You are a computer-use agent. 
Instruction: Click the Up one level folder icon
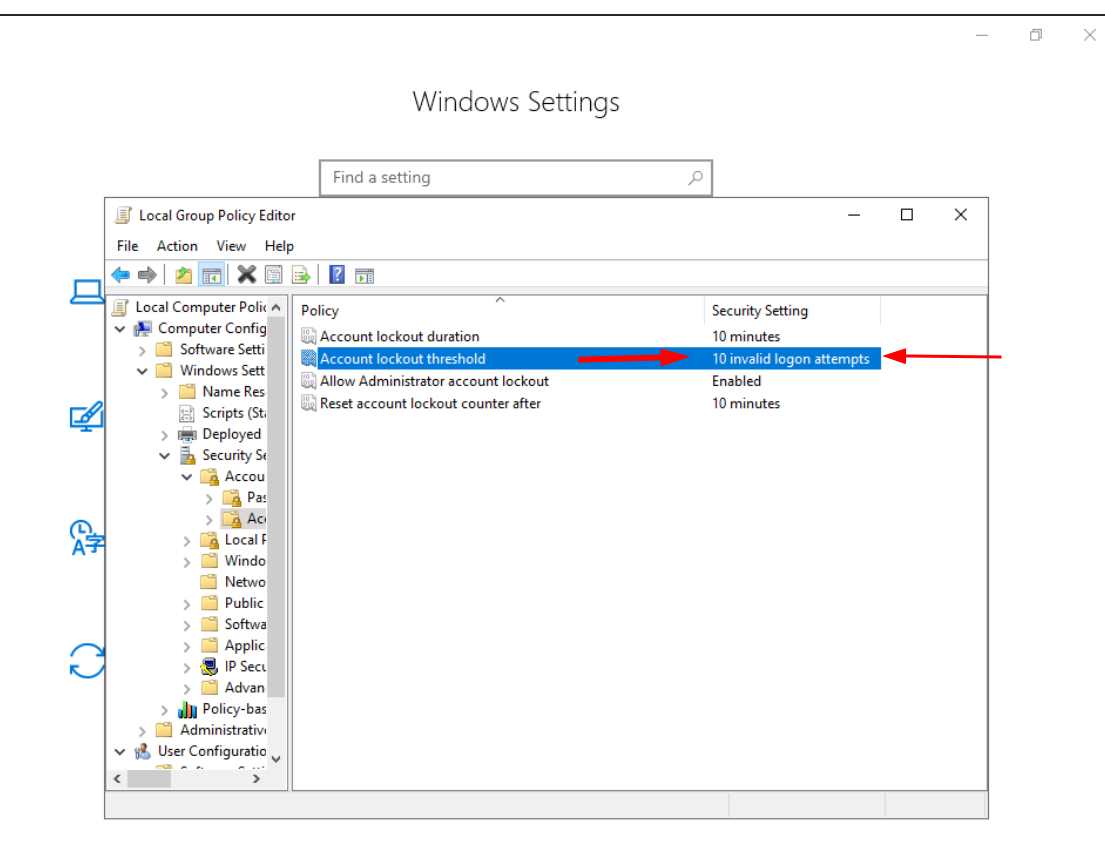pyautogui.click(x=183, y=275)
